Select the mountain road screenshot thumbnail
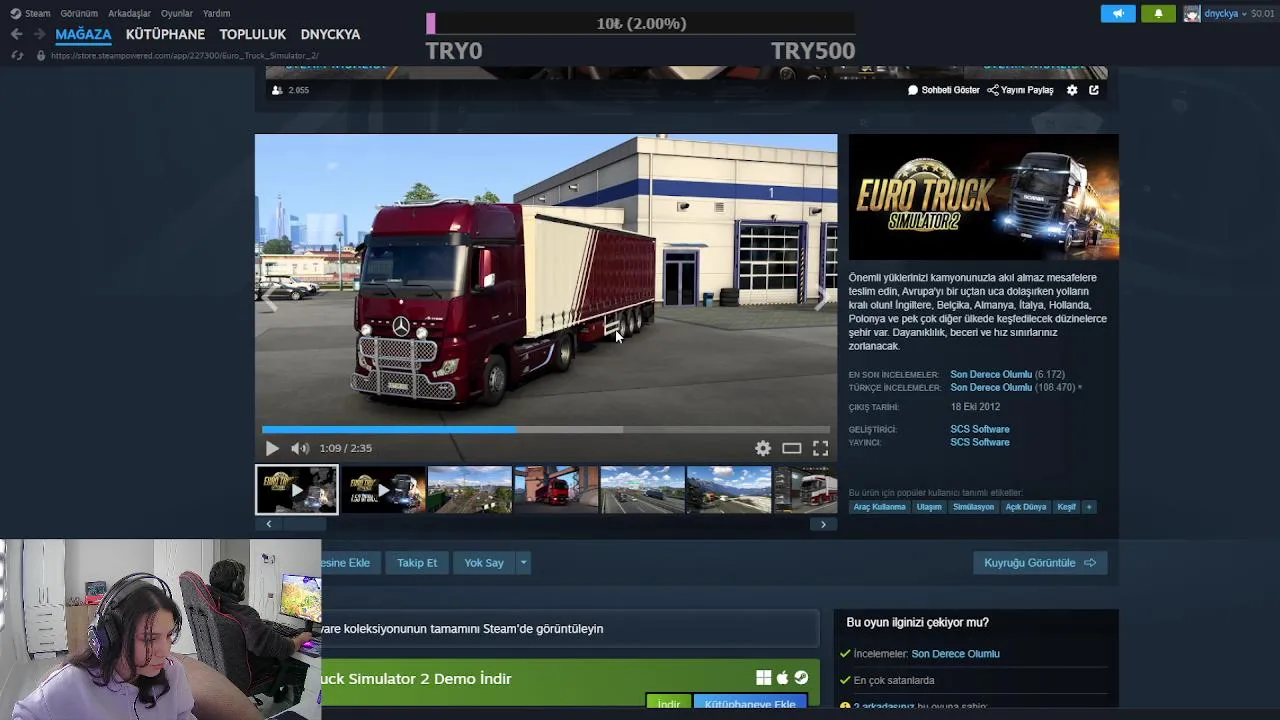 (x=729, y=490)
